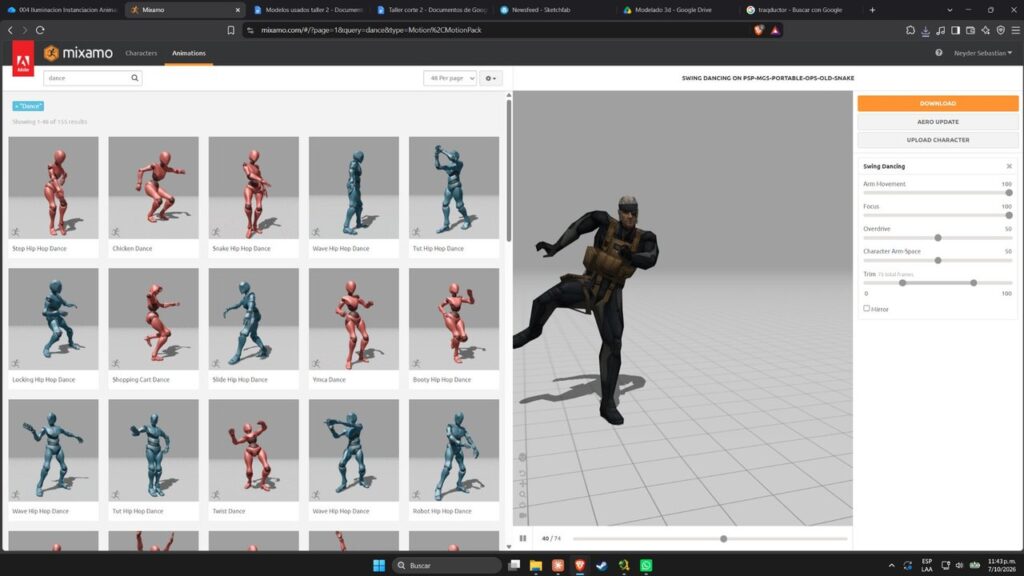
Task: Go back to the previous page
Action: [10, 30]
